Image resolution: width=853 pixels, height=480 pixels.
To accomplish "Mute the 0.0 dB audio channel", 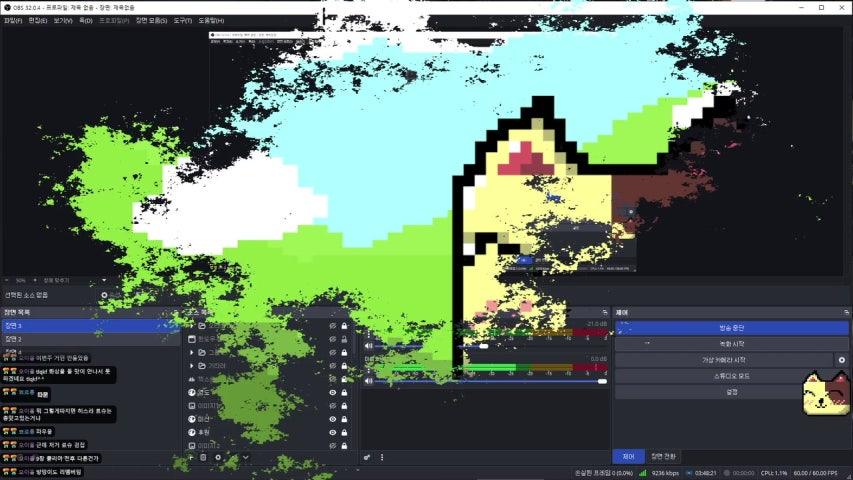I will click(369, 381).
